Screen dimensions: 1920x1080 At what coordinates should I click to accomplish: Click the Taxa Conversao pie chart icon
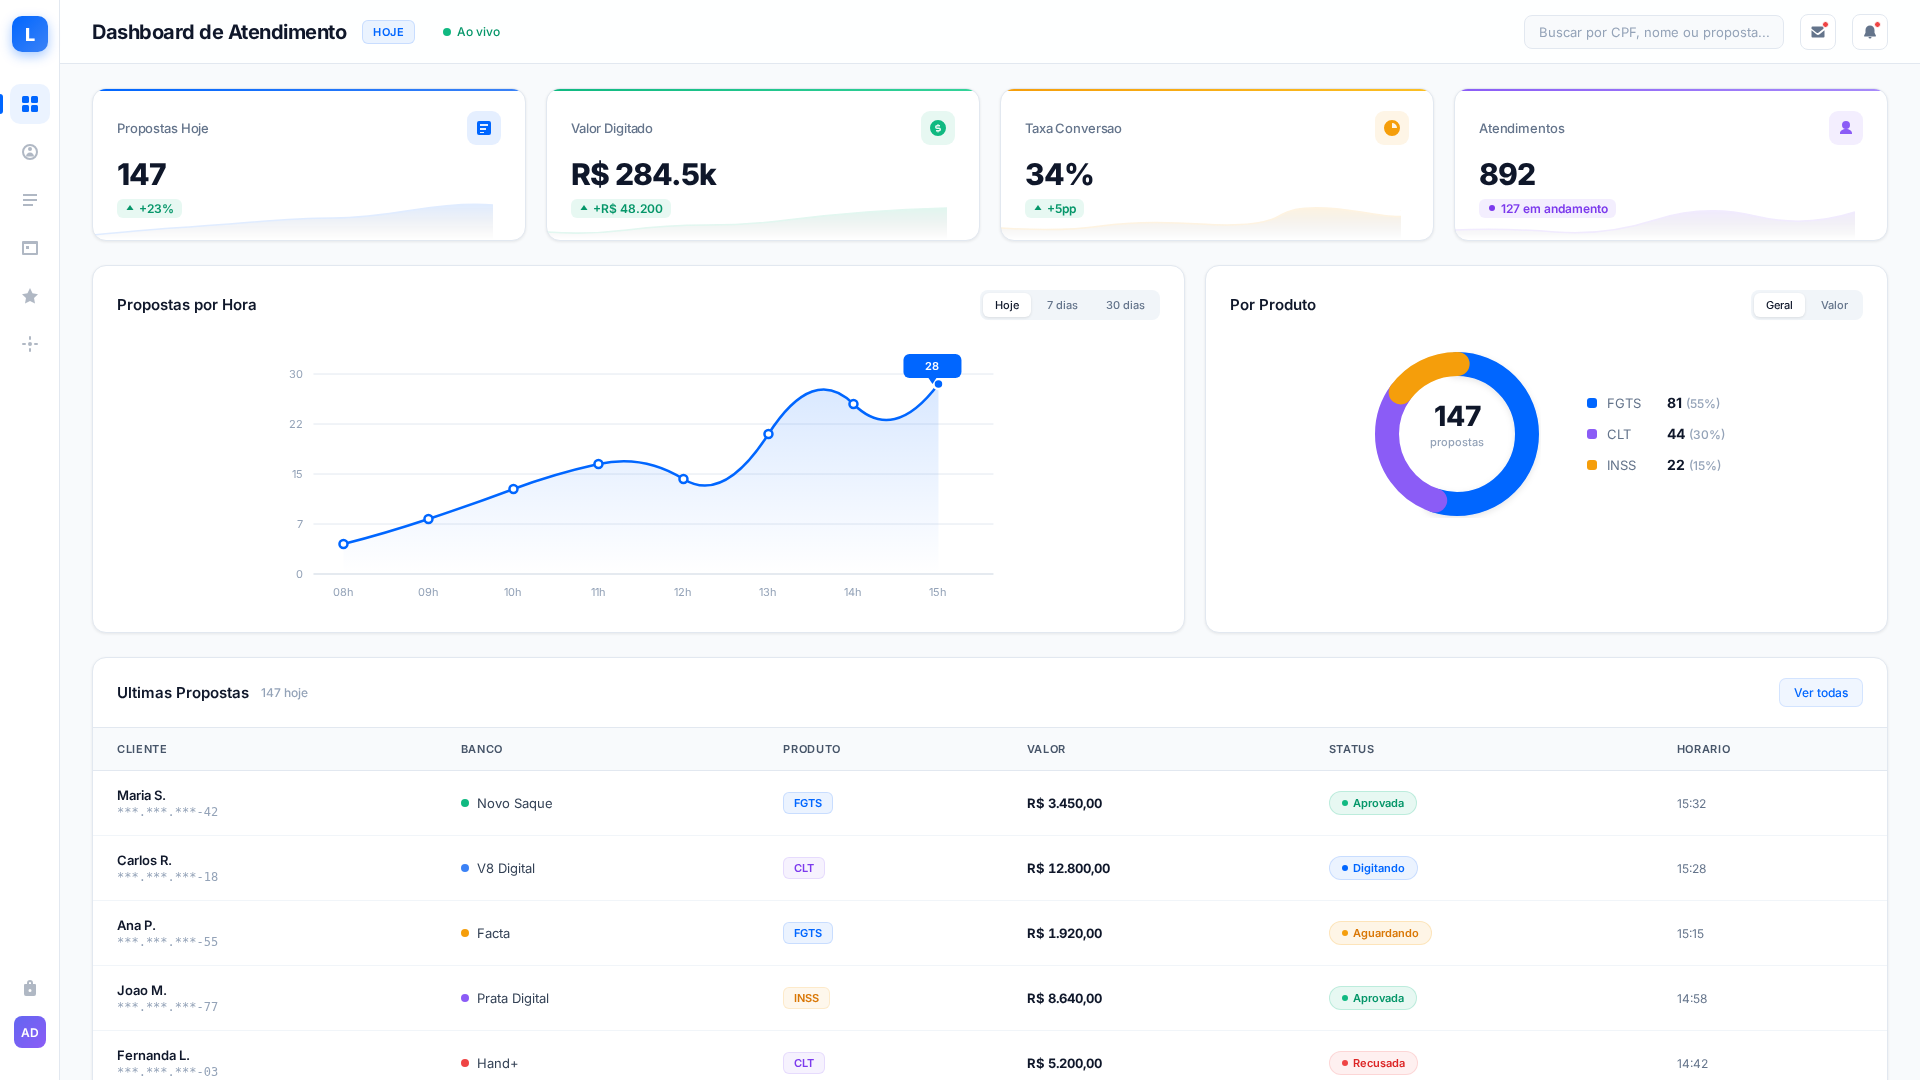coord(1391,128)
